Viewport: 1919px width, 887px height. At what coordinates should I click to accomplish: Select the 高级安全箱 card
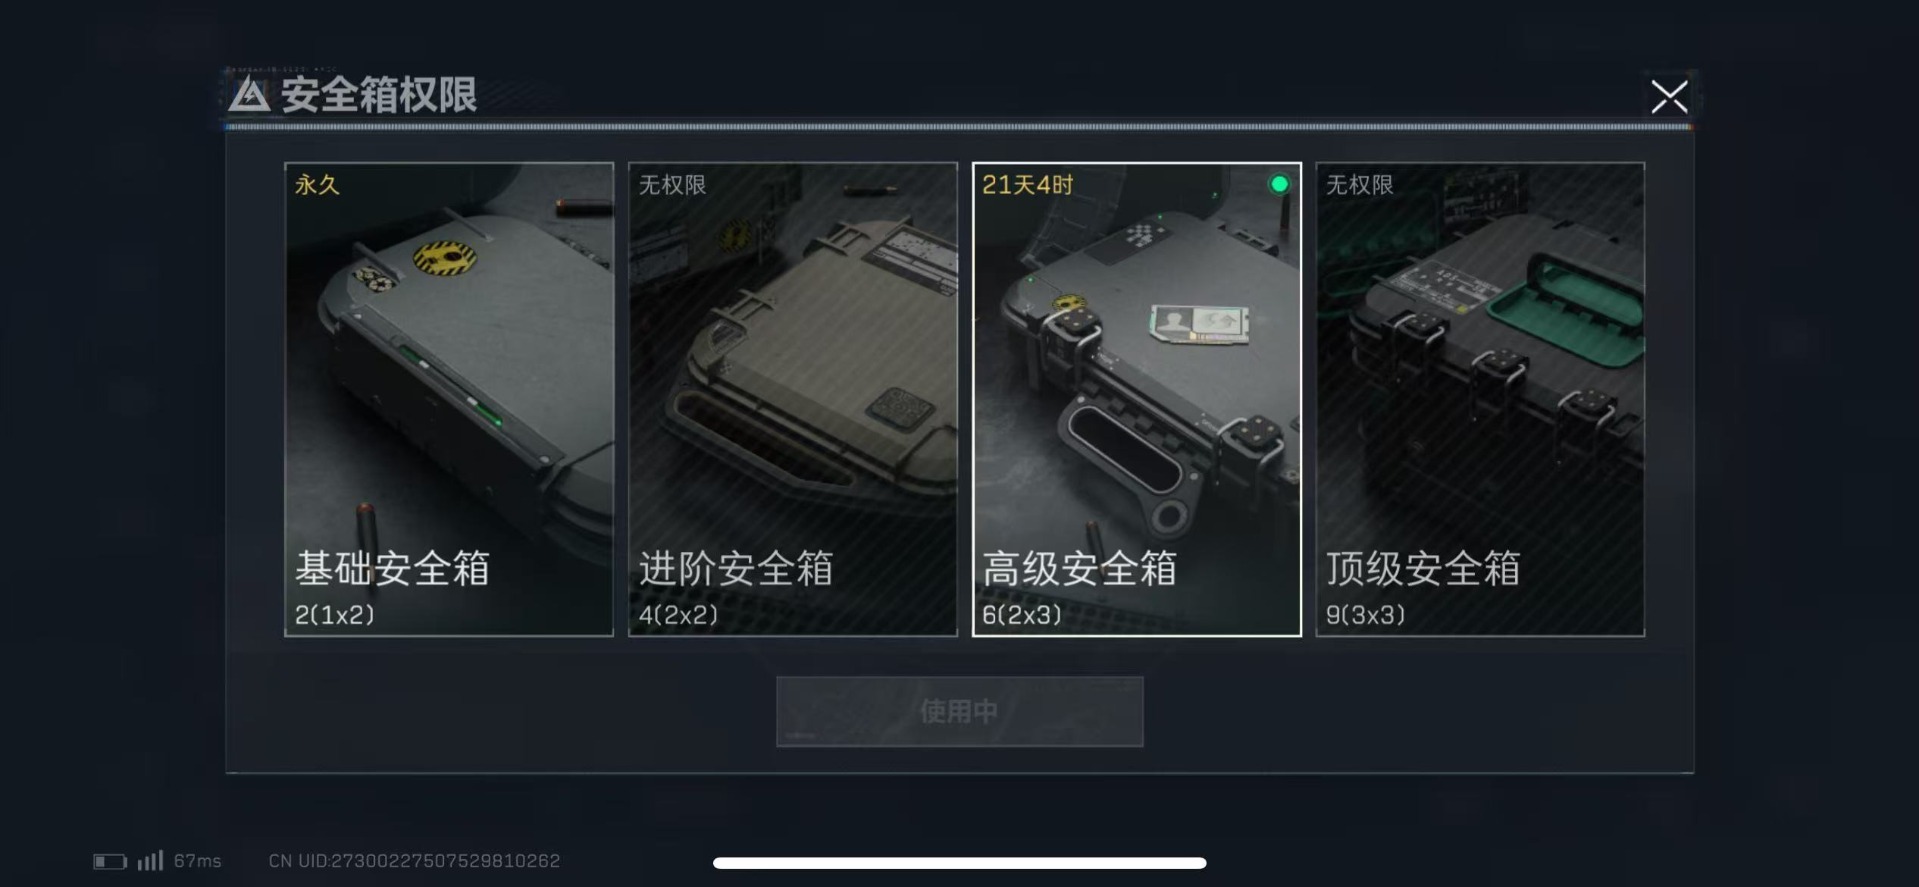1137,399
